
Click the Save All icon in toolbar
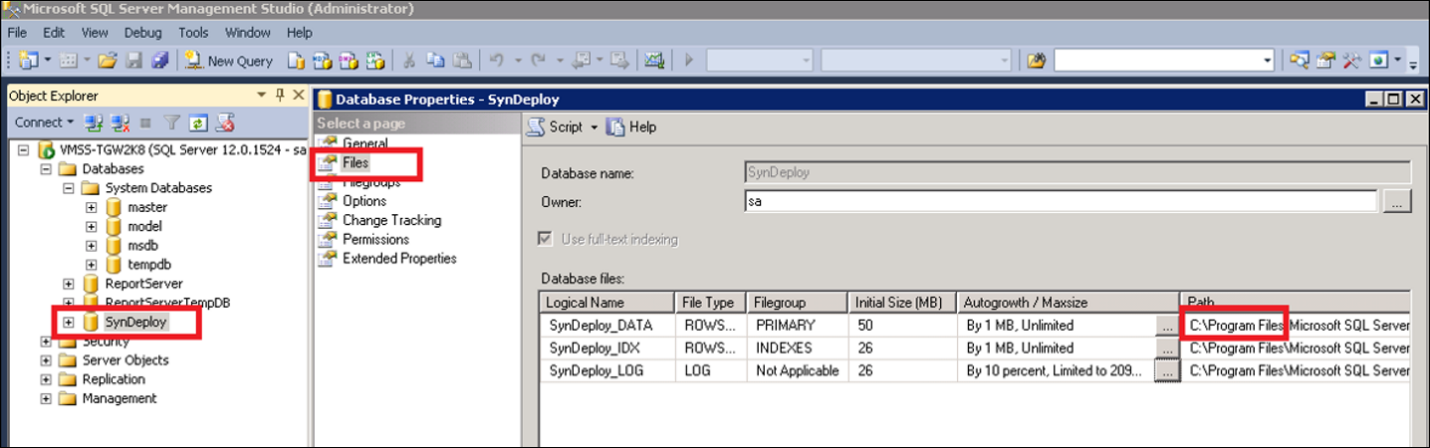click(160, 60)
